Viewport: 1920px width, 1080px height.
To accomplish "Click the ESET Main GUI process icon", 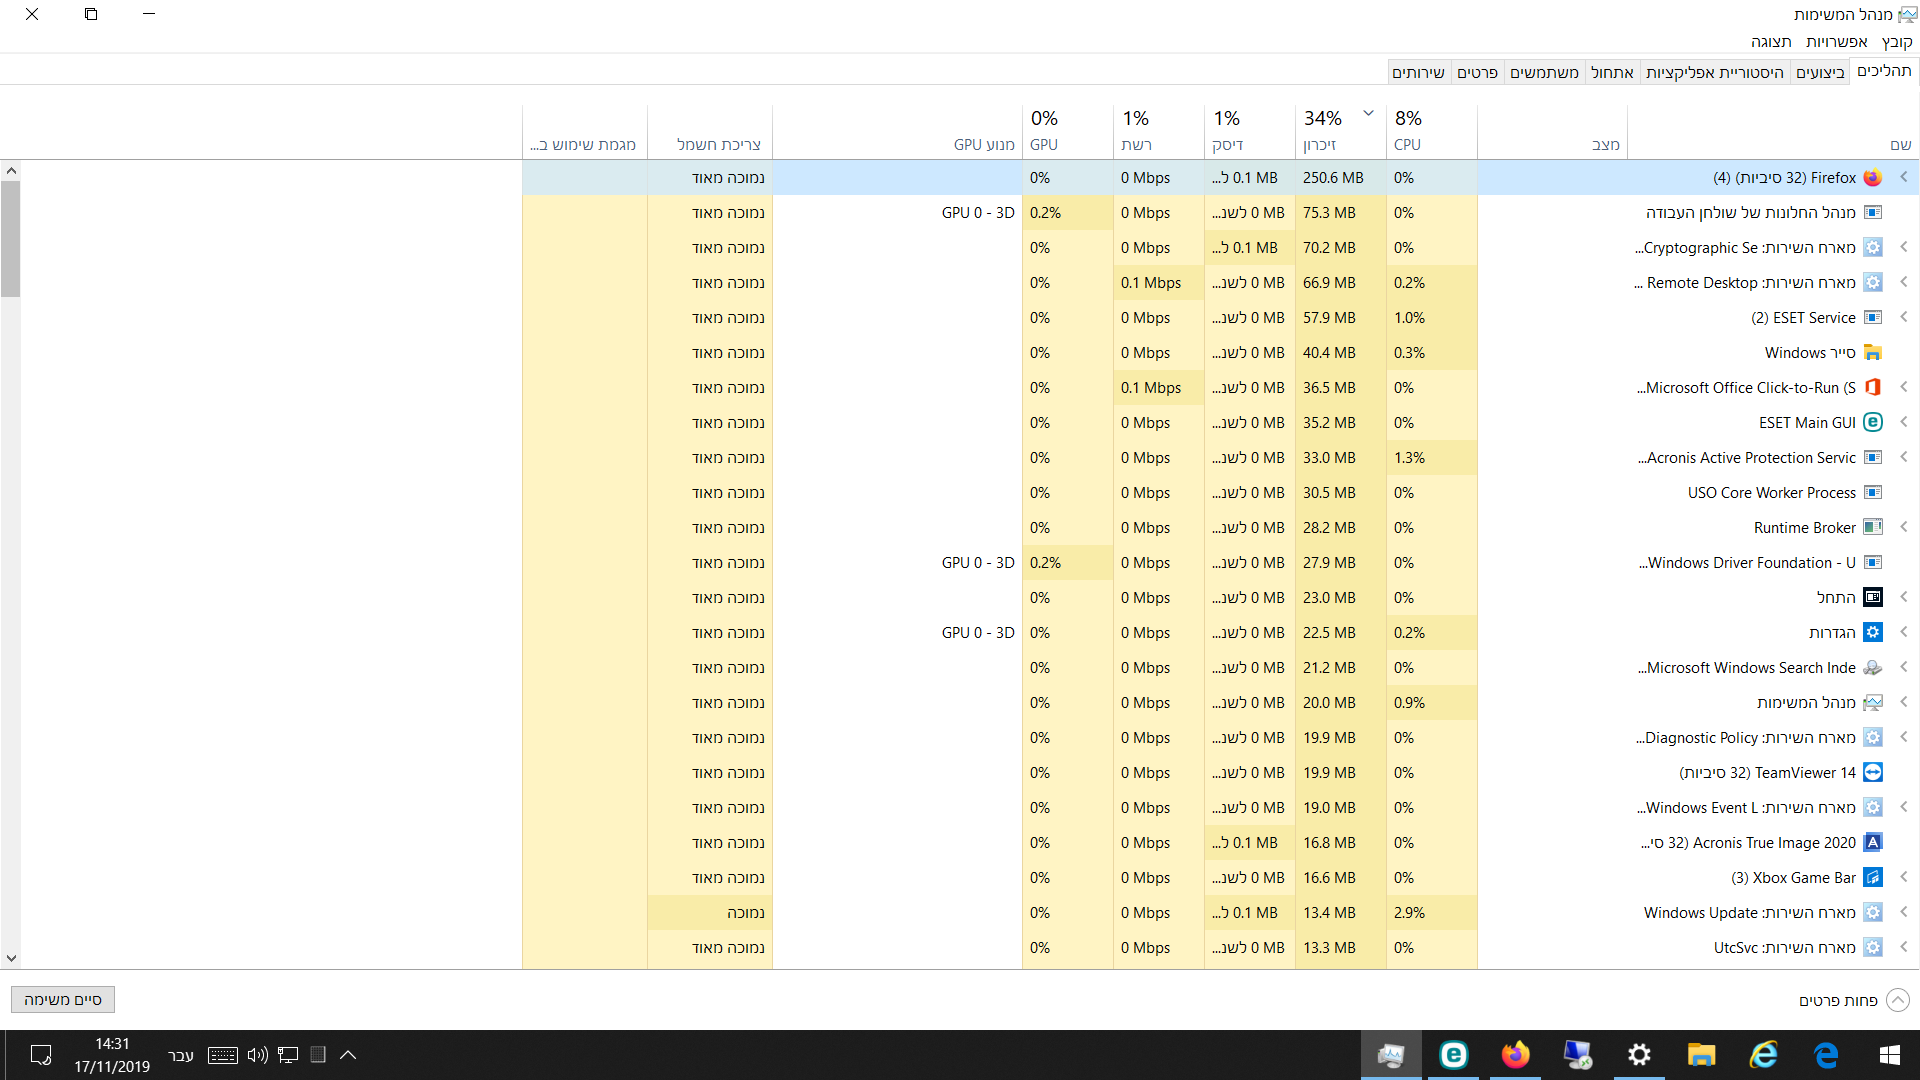I will pos(1873,423).
